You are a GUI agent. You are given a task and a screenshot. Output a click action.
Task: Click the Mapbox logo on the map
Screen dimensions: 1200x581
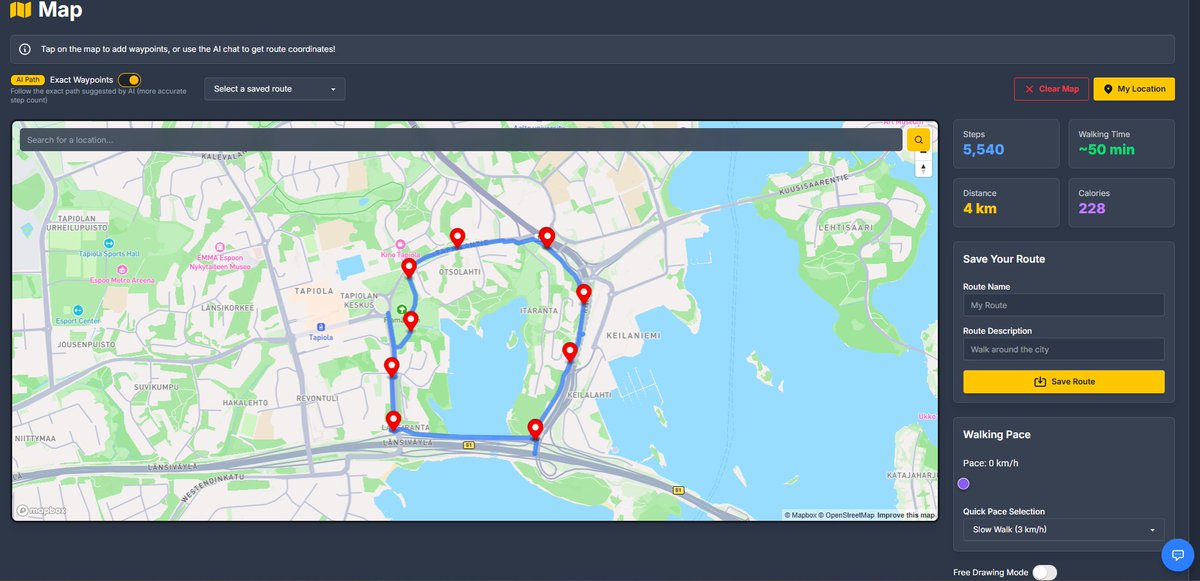tap(41, 510)
